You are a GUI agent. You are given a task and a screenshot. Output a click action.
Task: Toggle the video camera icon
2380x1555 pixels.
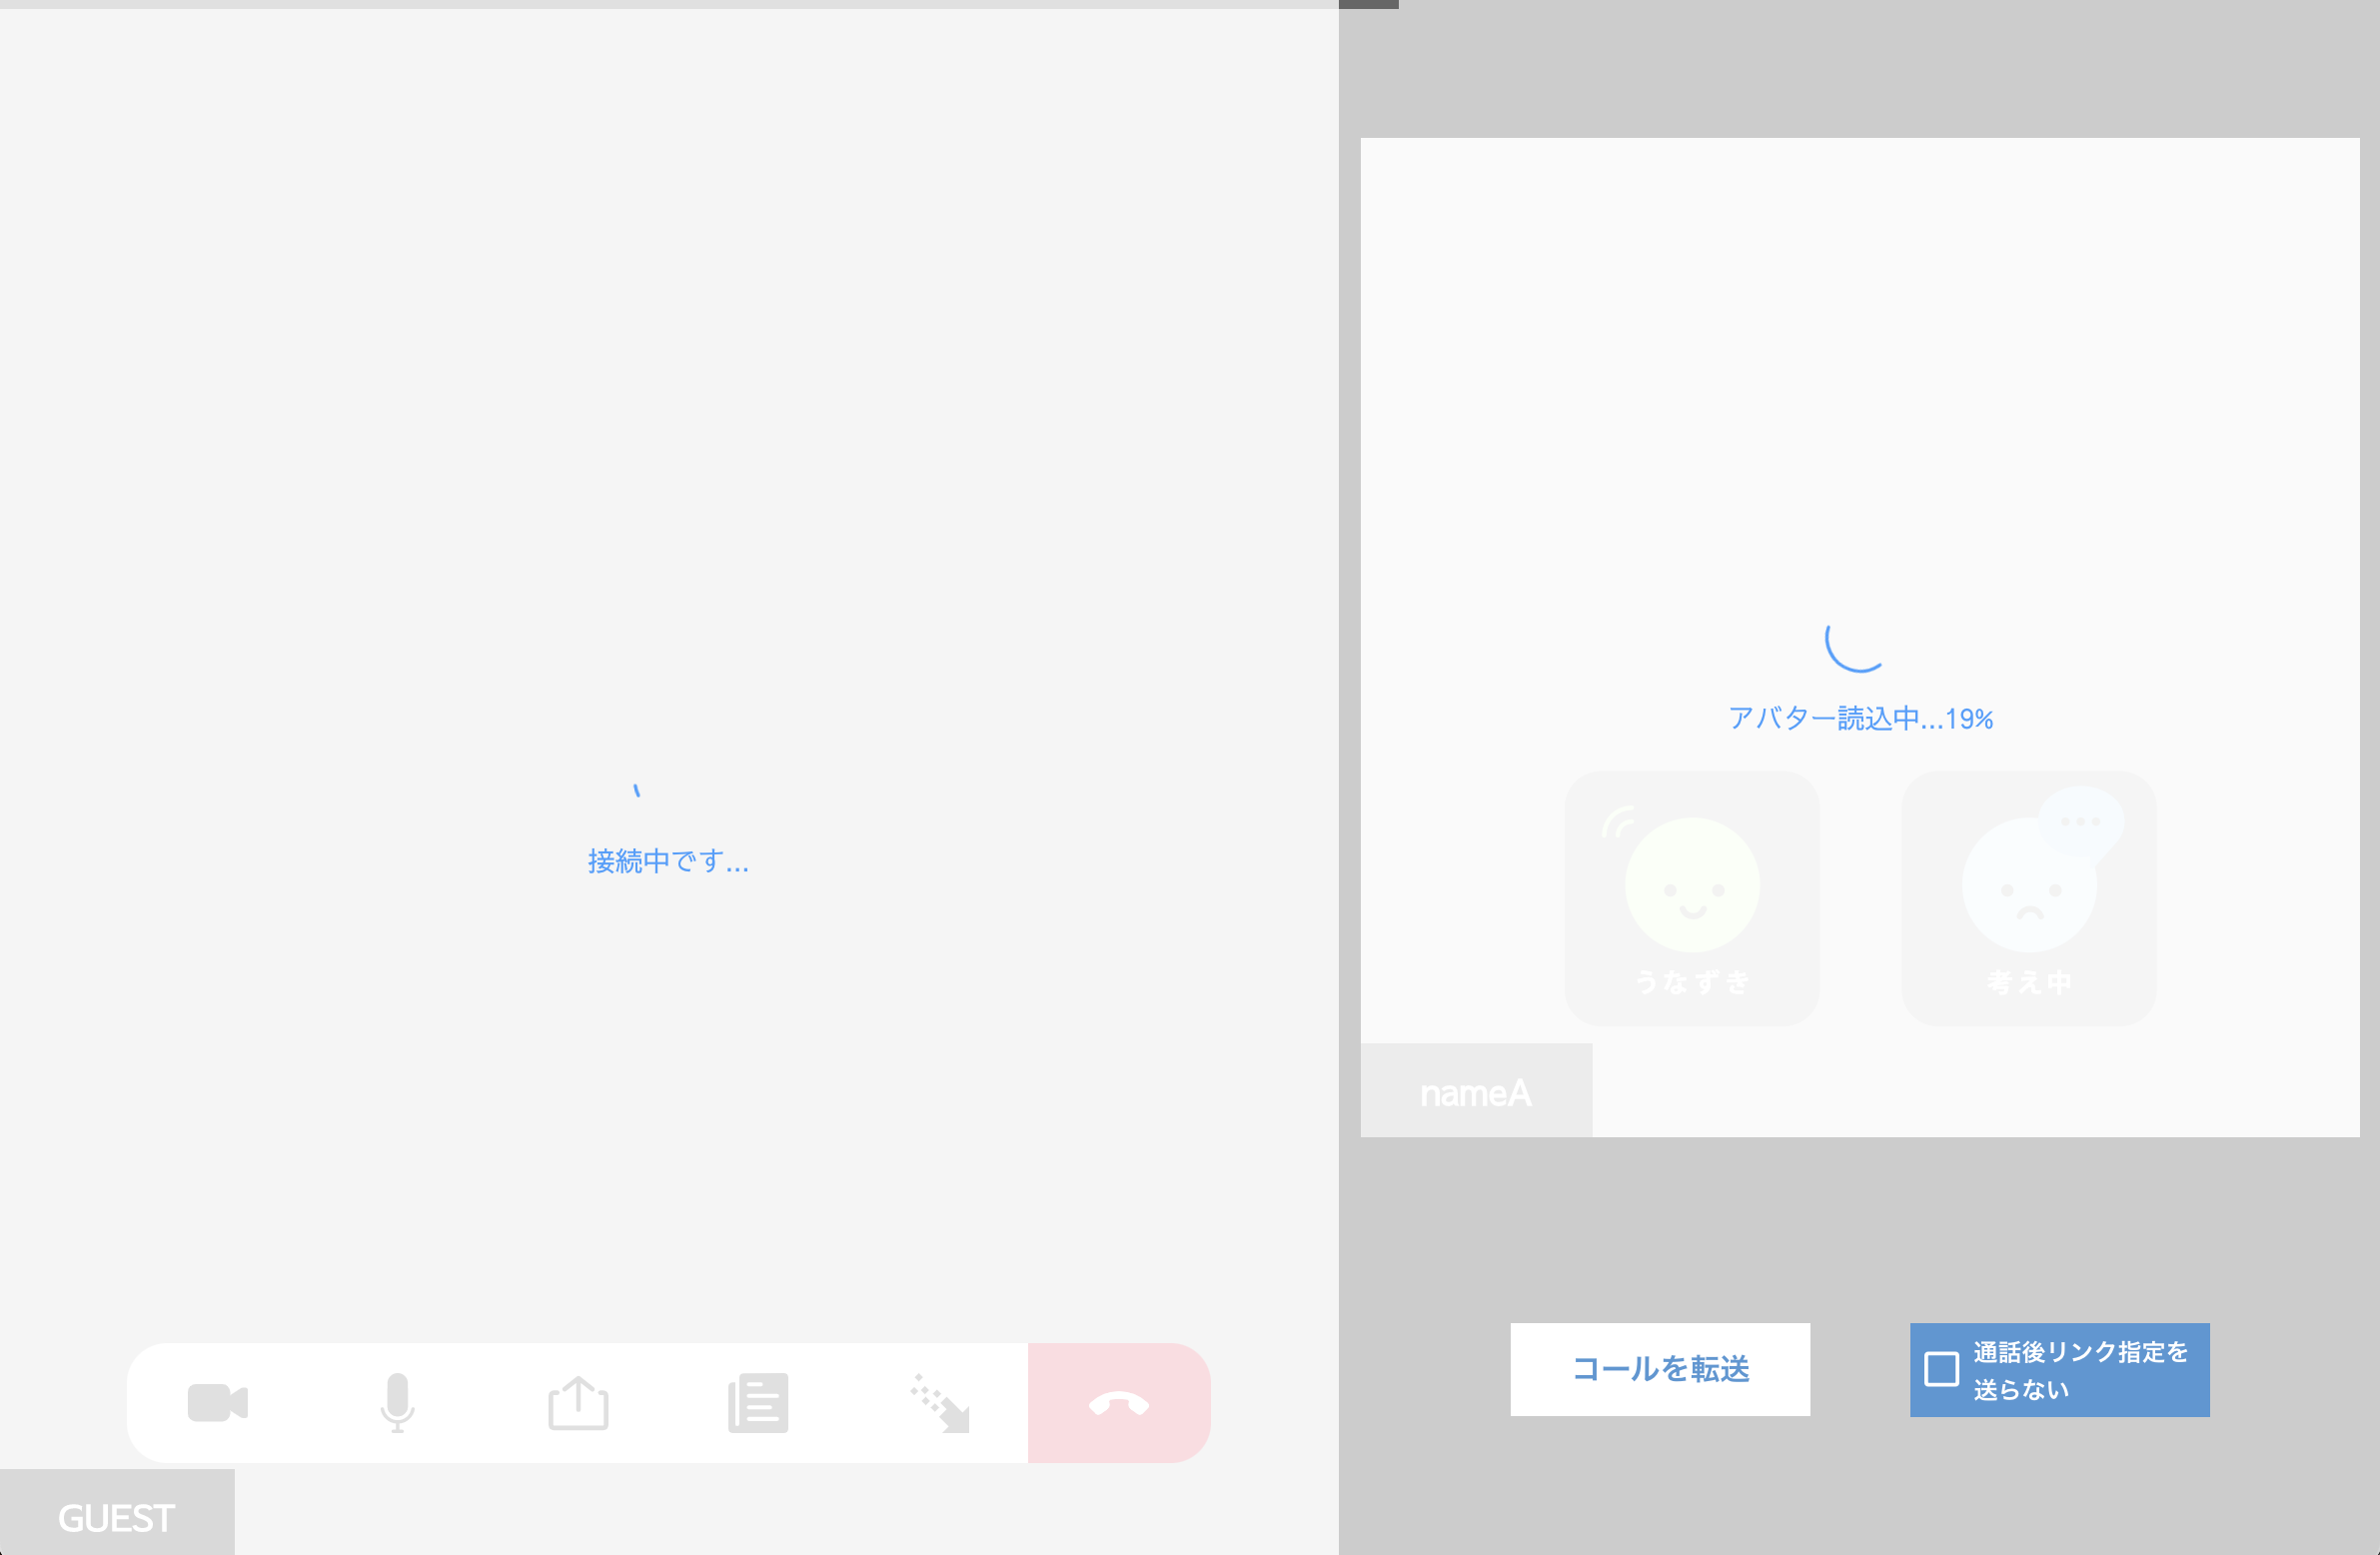coord(217,1403)
